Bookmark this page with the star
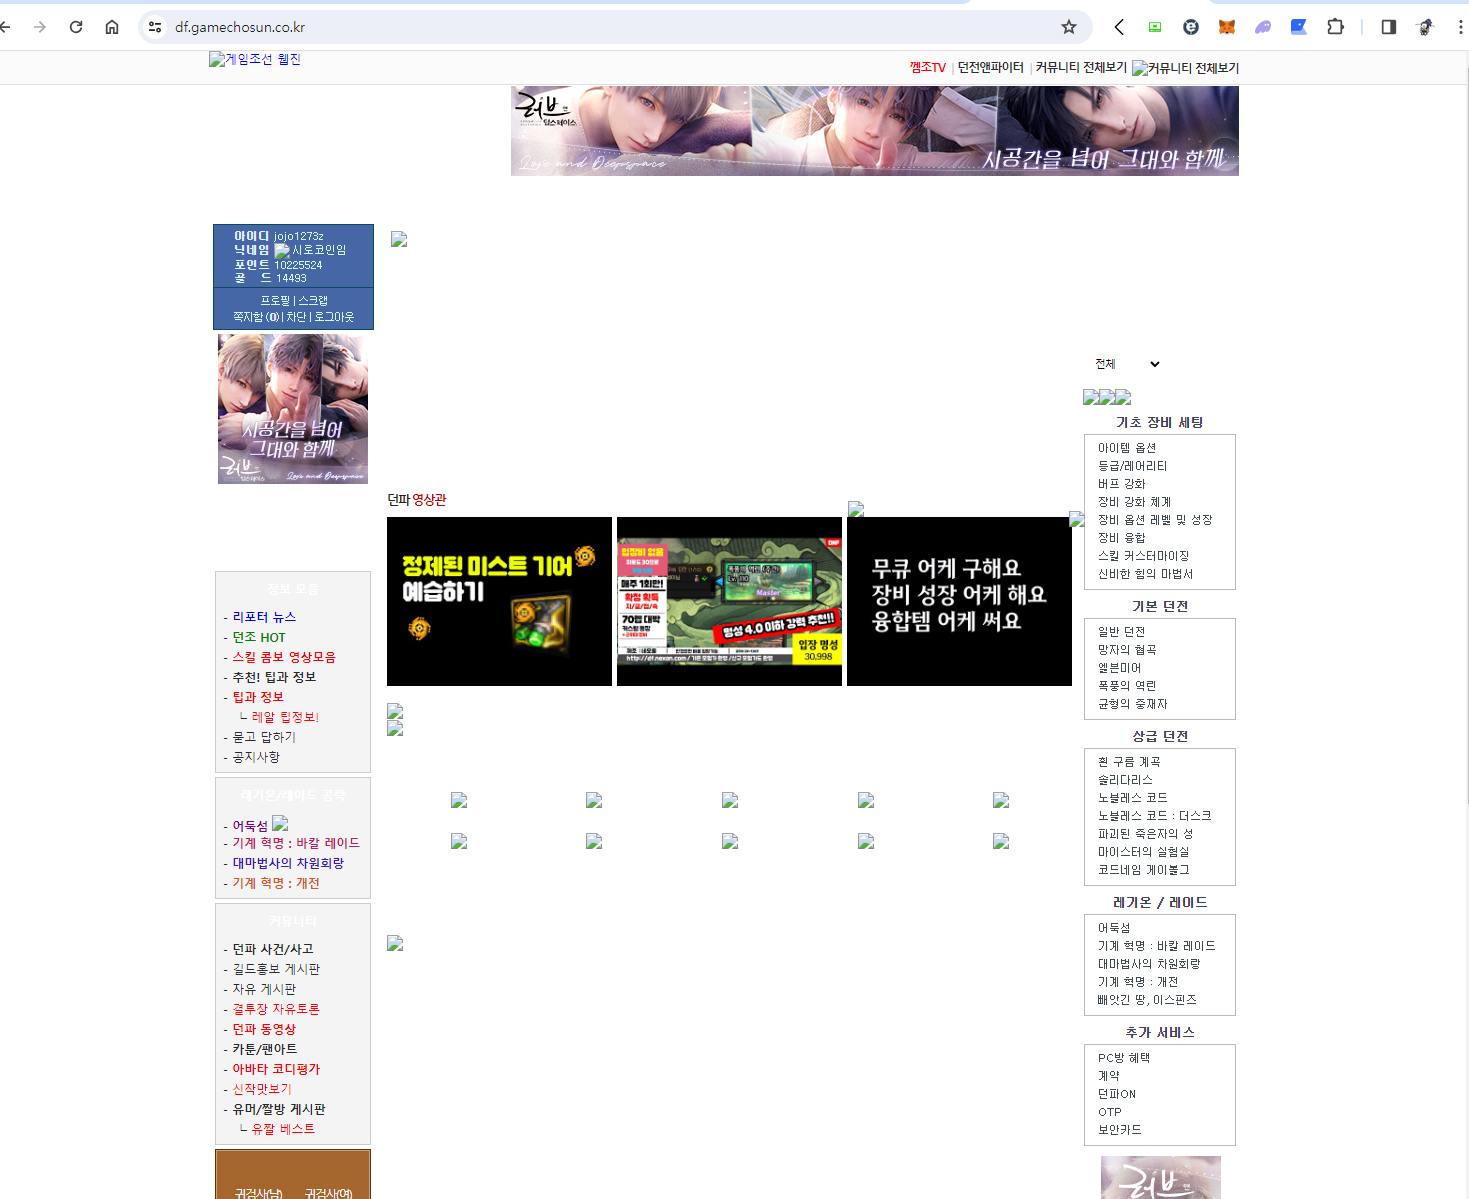1469x1199 pixels. click(x=1068, y=27)
